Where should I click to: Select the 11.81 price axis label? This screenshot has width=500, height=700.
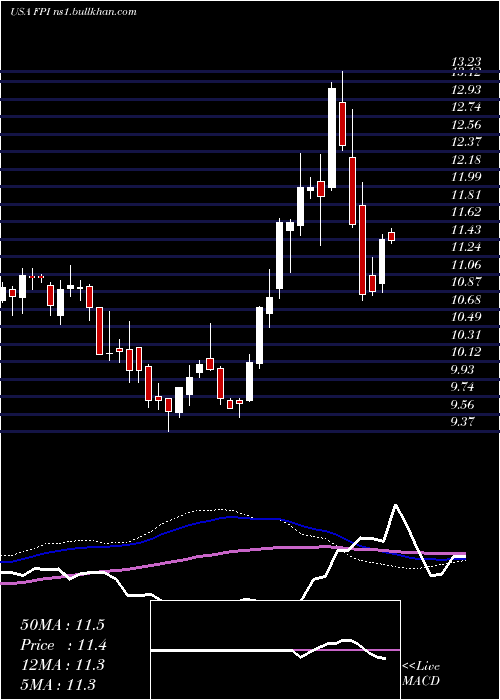[466, 195]
